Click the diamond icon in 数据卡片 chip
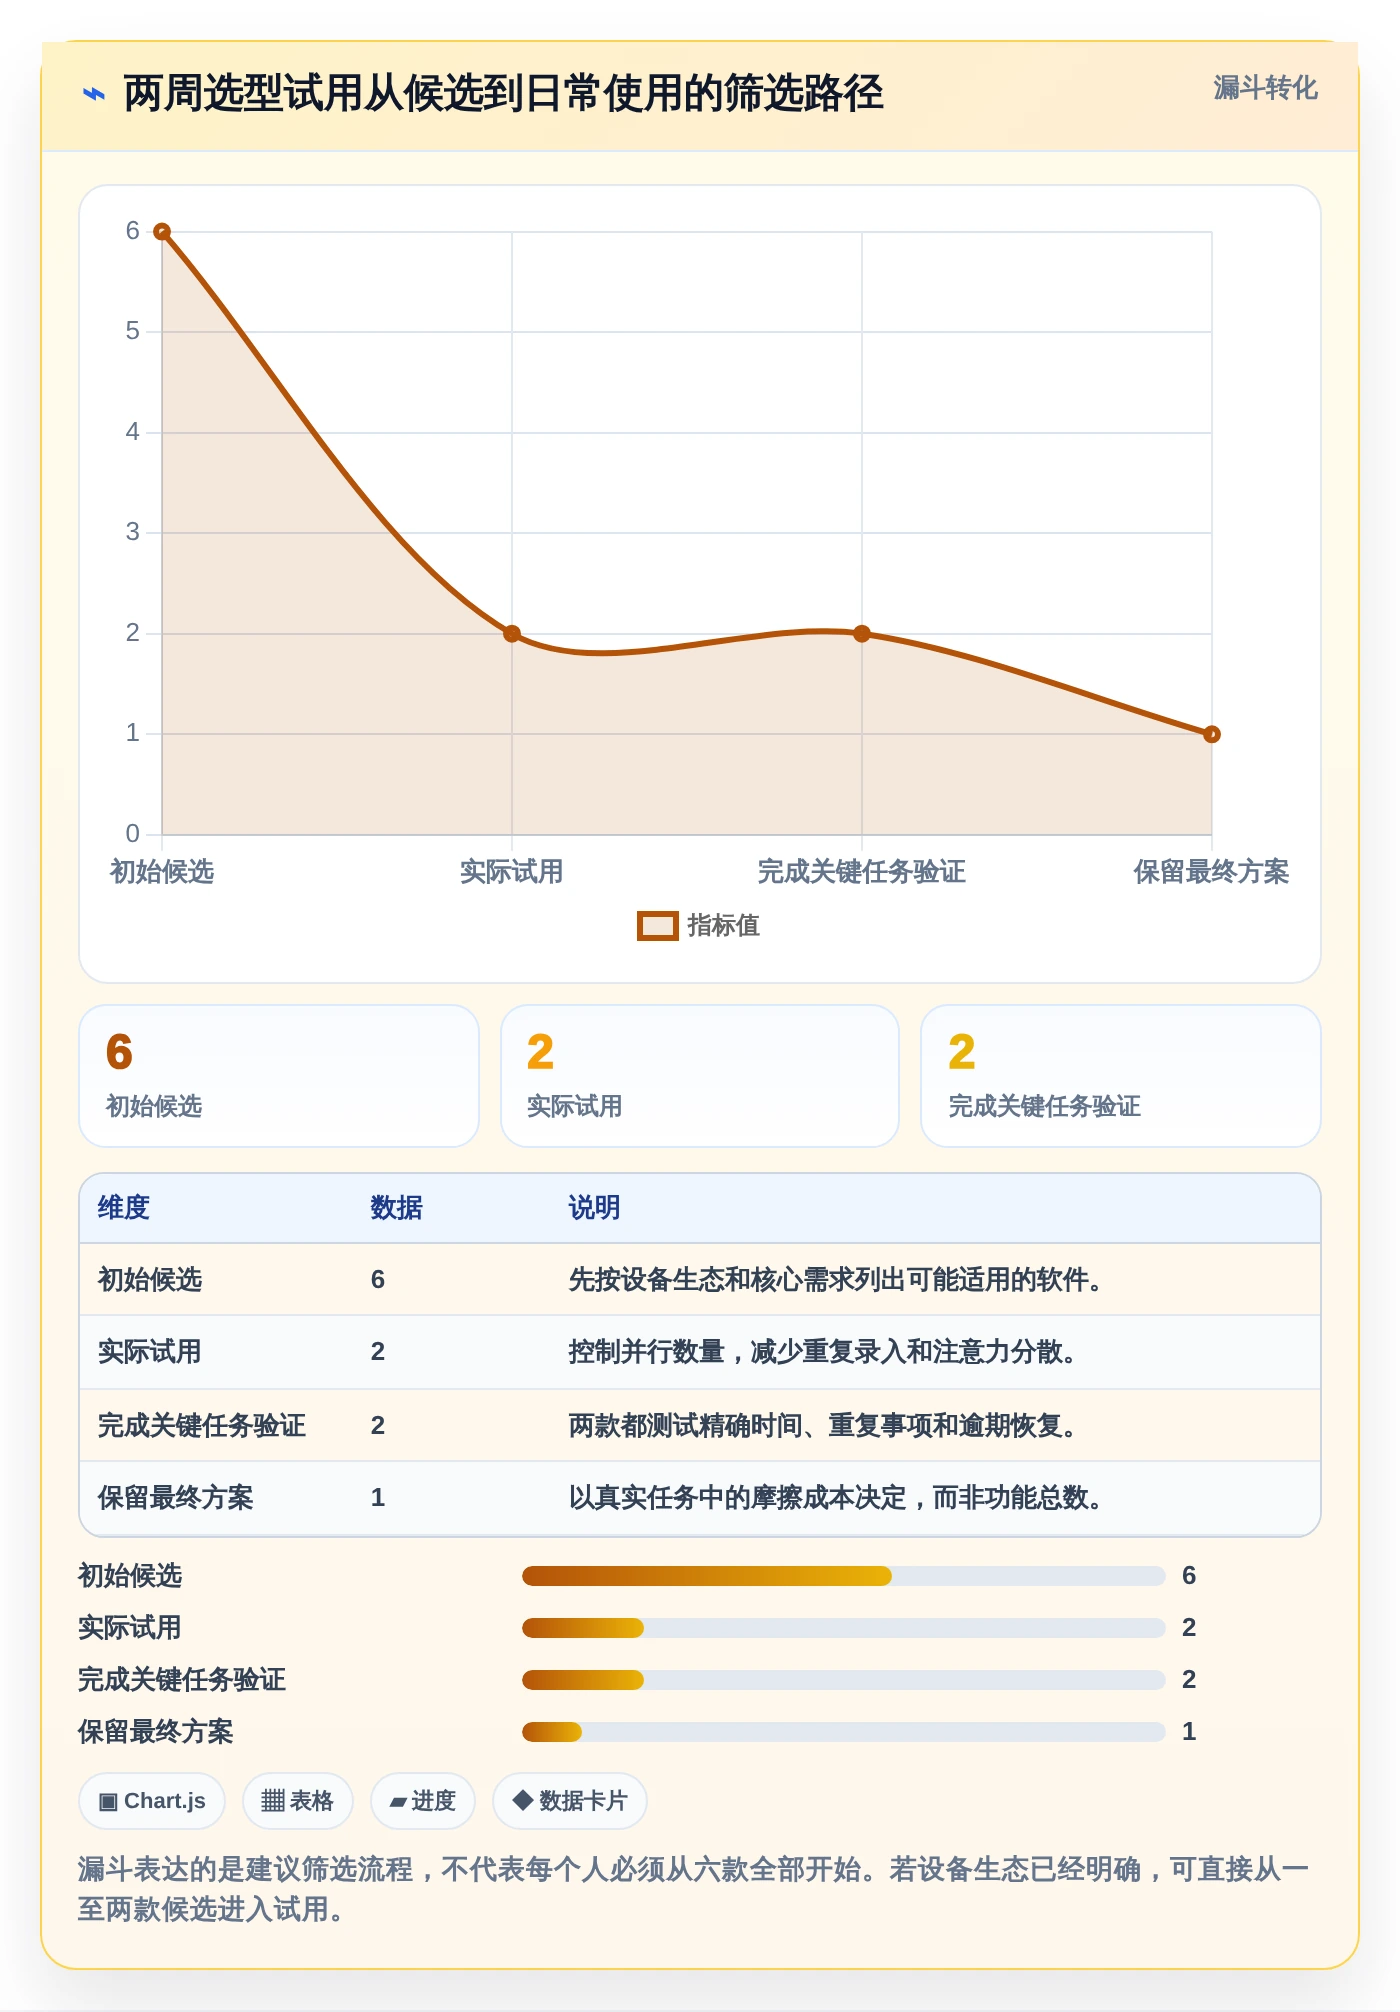 [x=522, y=1801]
